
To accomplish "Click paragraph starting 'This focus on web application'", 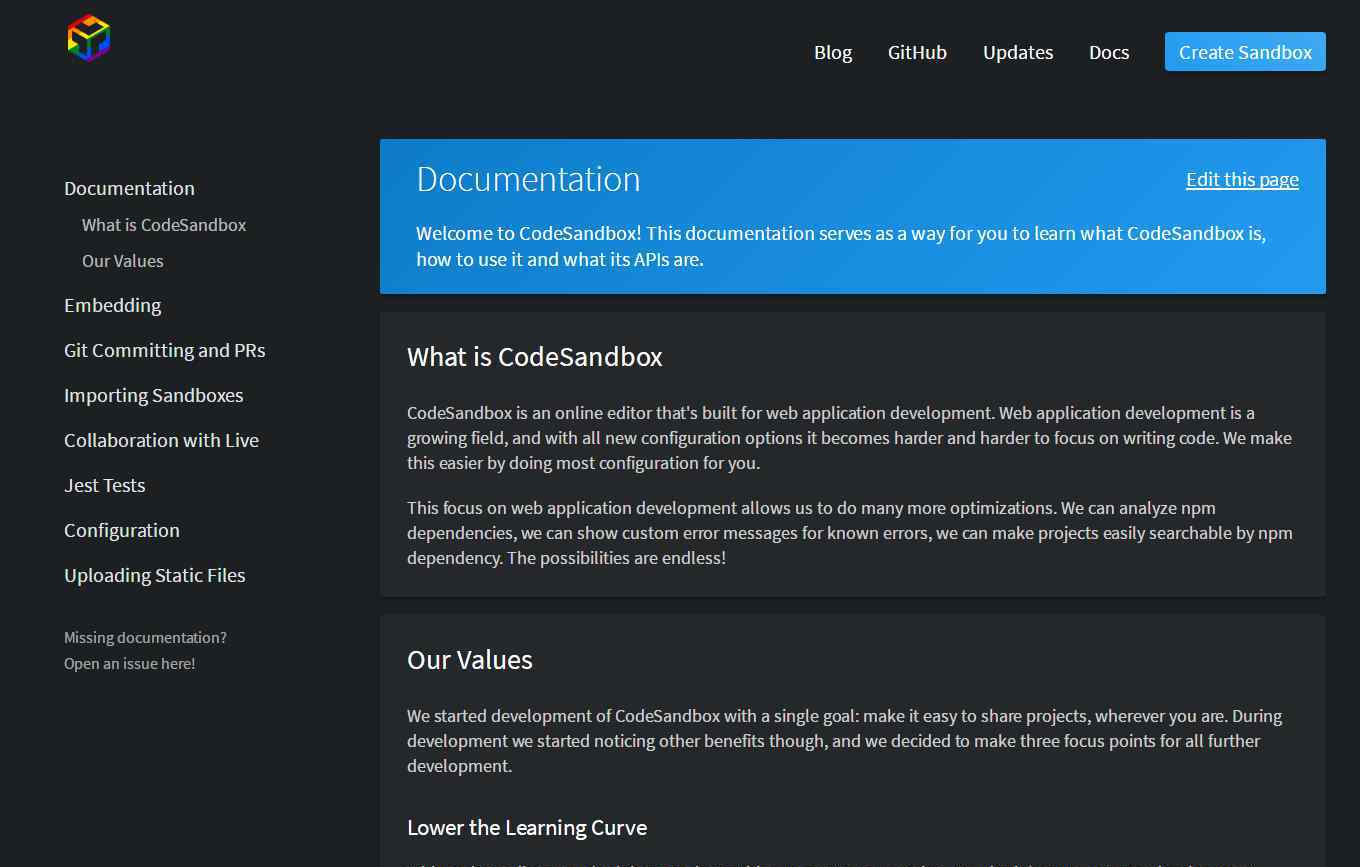I will pyautogui.click(x=850, y=533).
